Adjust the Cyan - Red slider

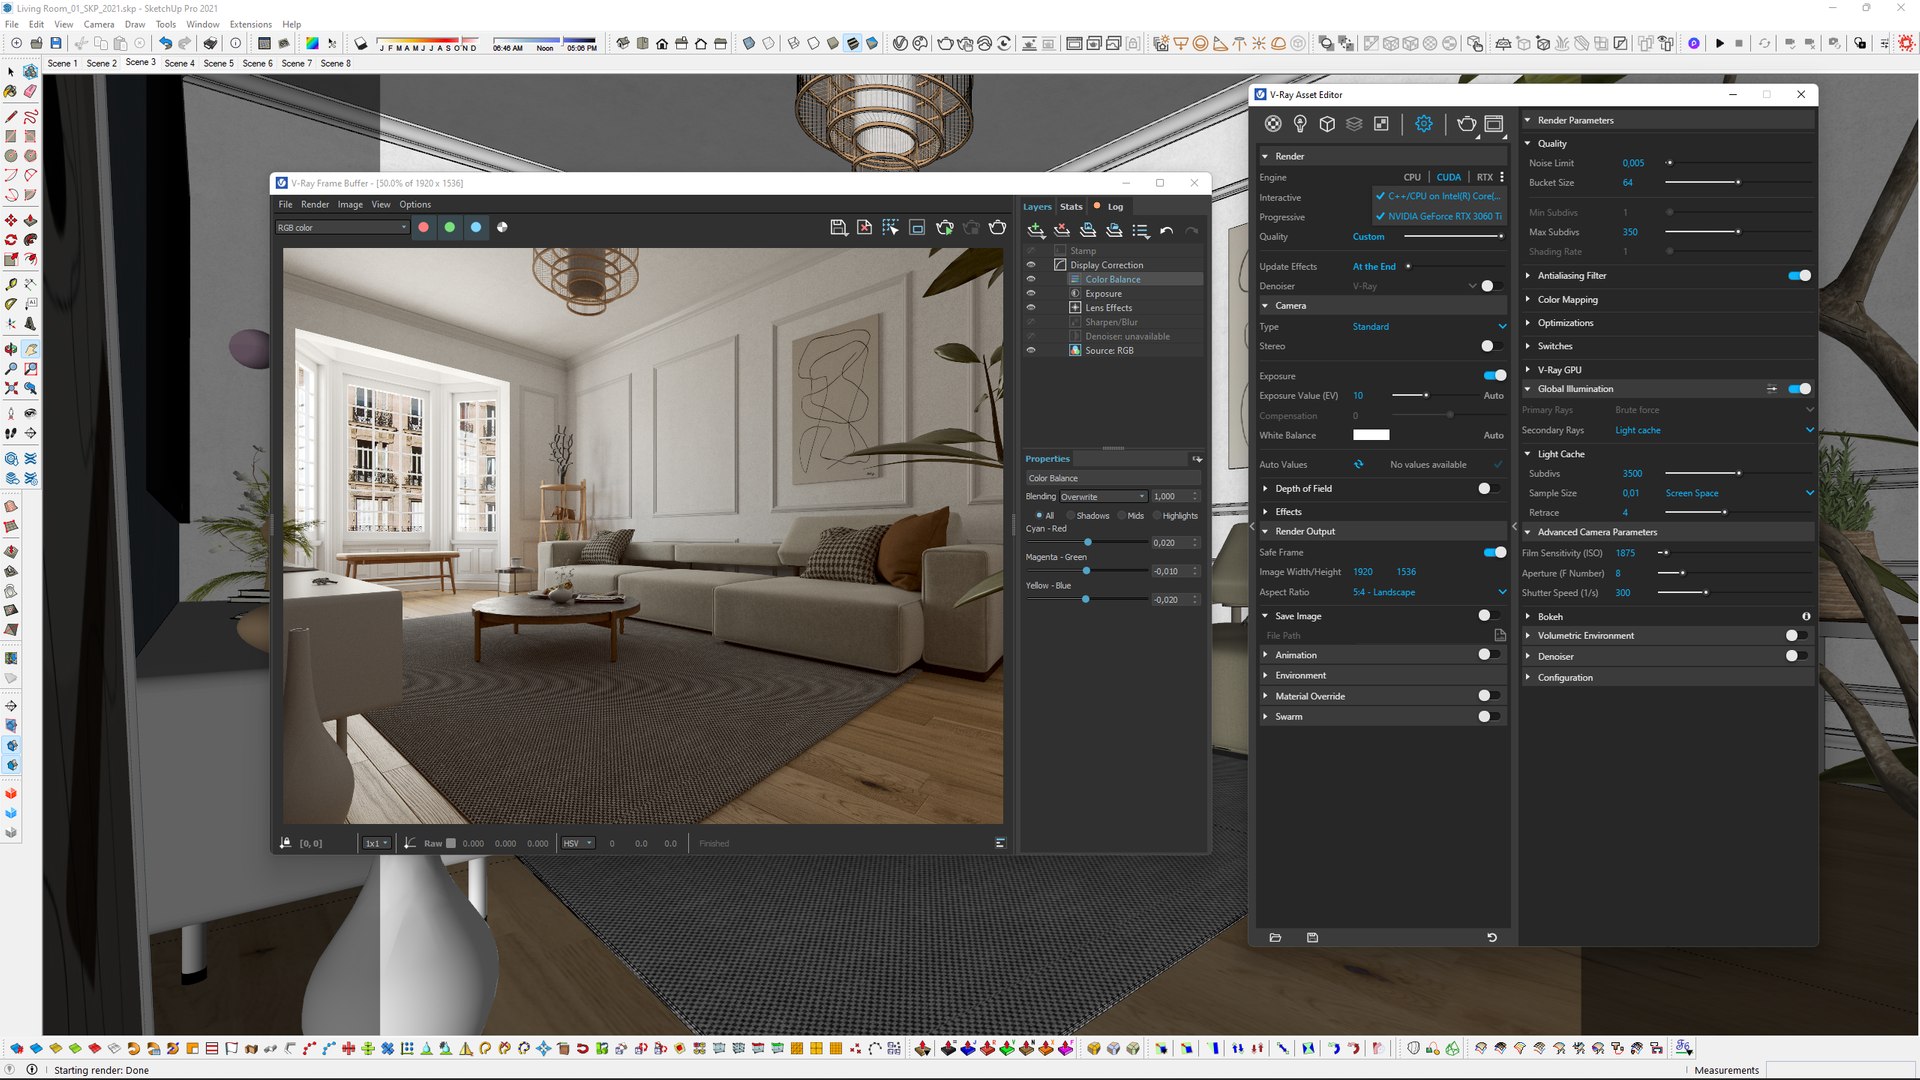[x=1087, y=543]
